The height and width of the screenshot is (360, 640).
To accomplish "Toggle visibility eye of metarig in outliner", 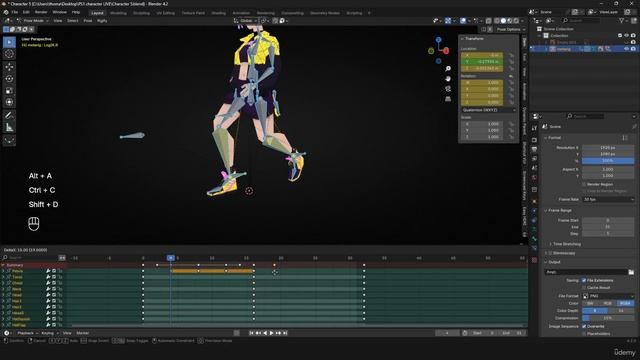I will tap(627, 49).
